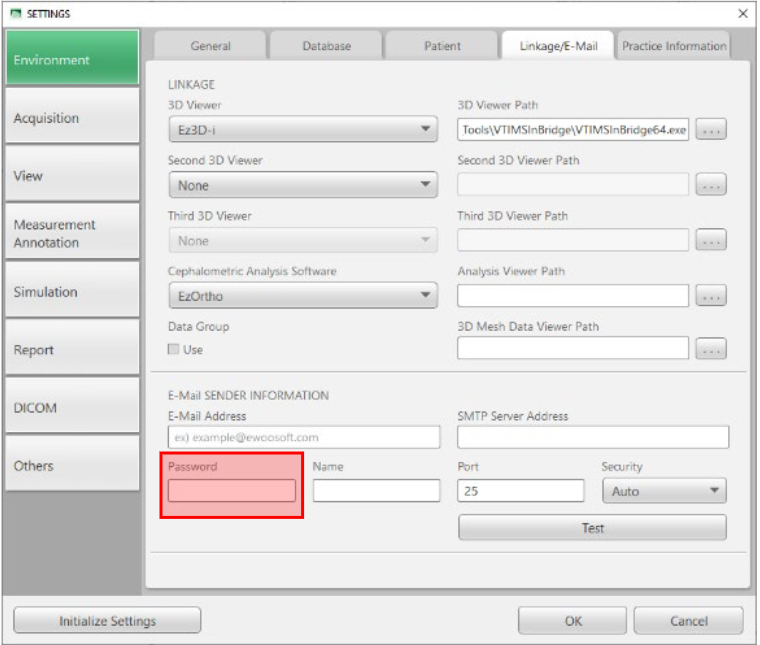Screen dimensions: 760x645
Task: Click browse button for Second 3D Viewer Path
Action: click(x=710, y=185)
